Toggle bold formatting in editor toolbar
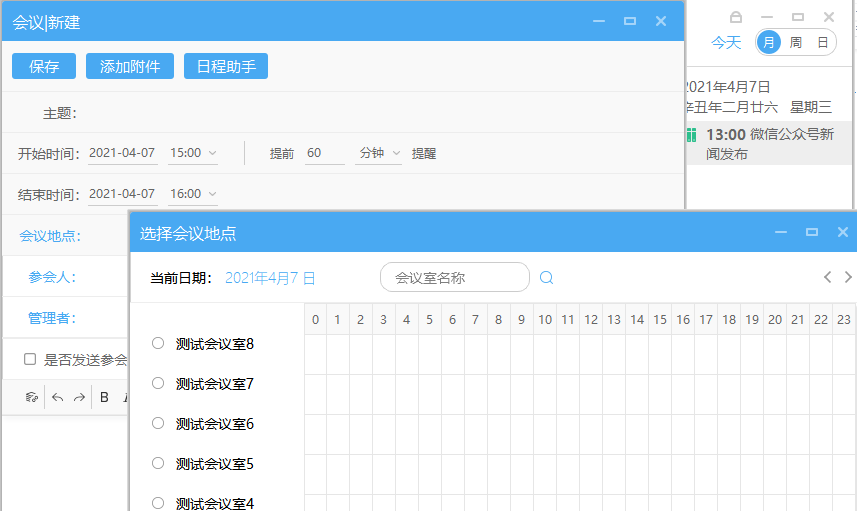Image resolution: width=857 pixels, height=511 pixels. click(104, 397)
